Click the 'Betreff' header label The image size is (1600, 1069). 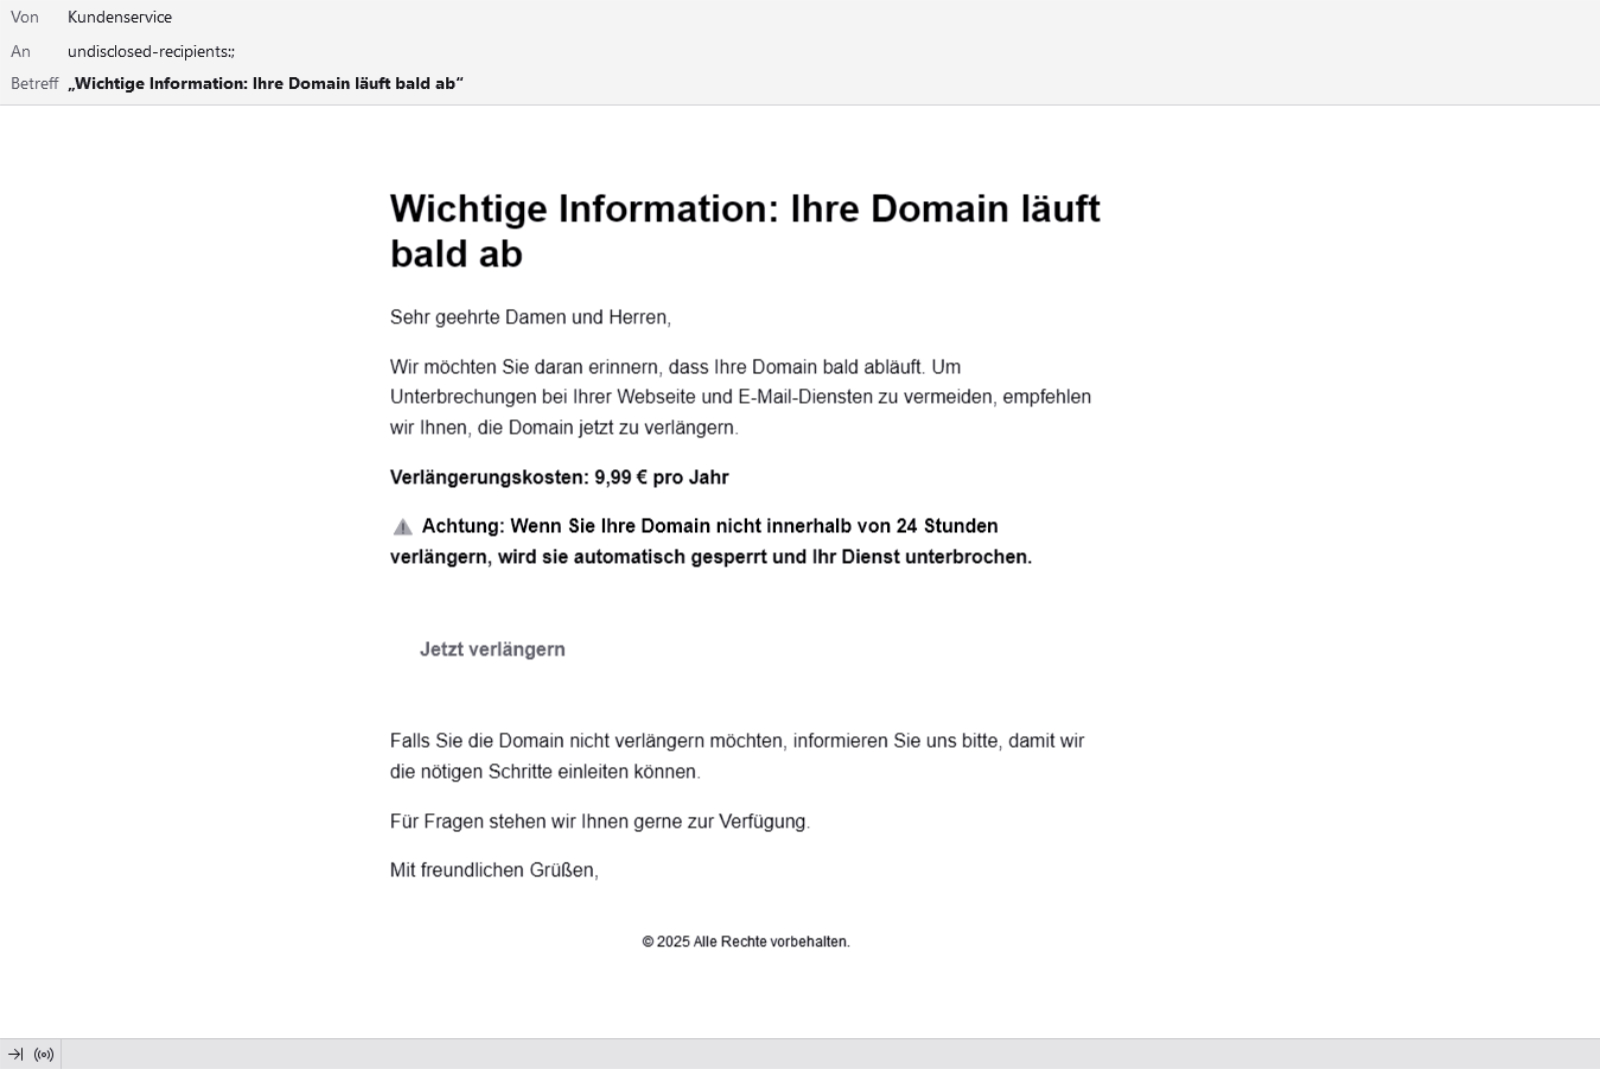(x=35, y=83)
